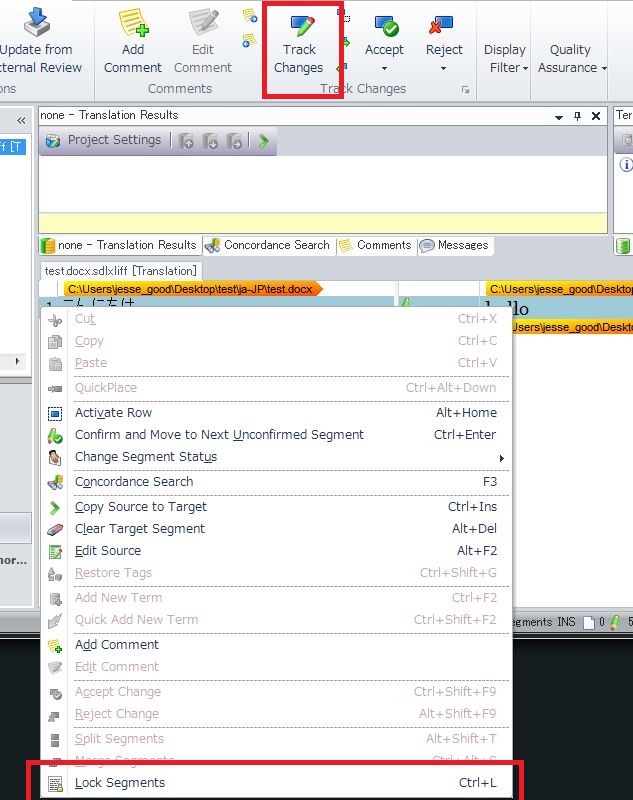Open Translation Results window position dropdown
633x800 pixels.
(559, 117)
